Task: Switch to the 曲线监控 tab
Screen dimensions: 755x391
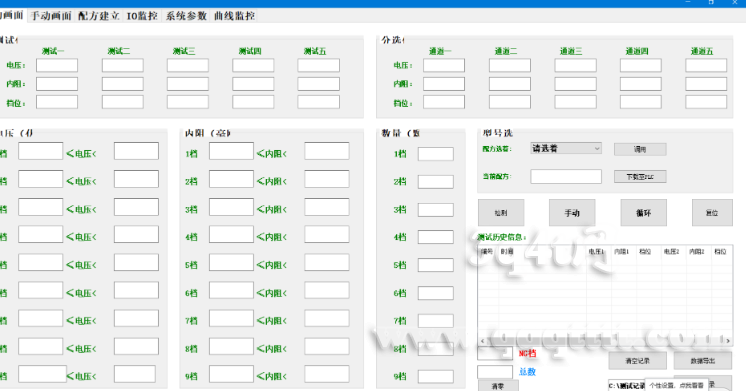Action: coord(234,16)
